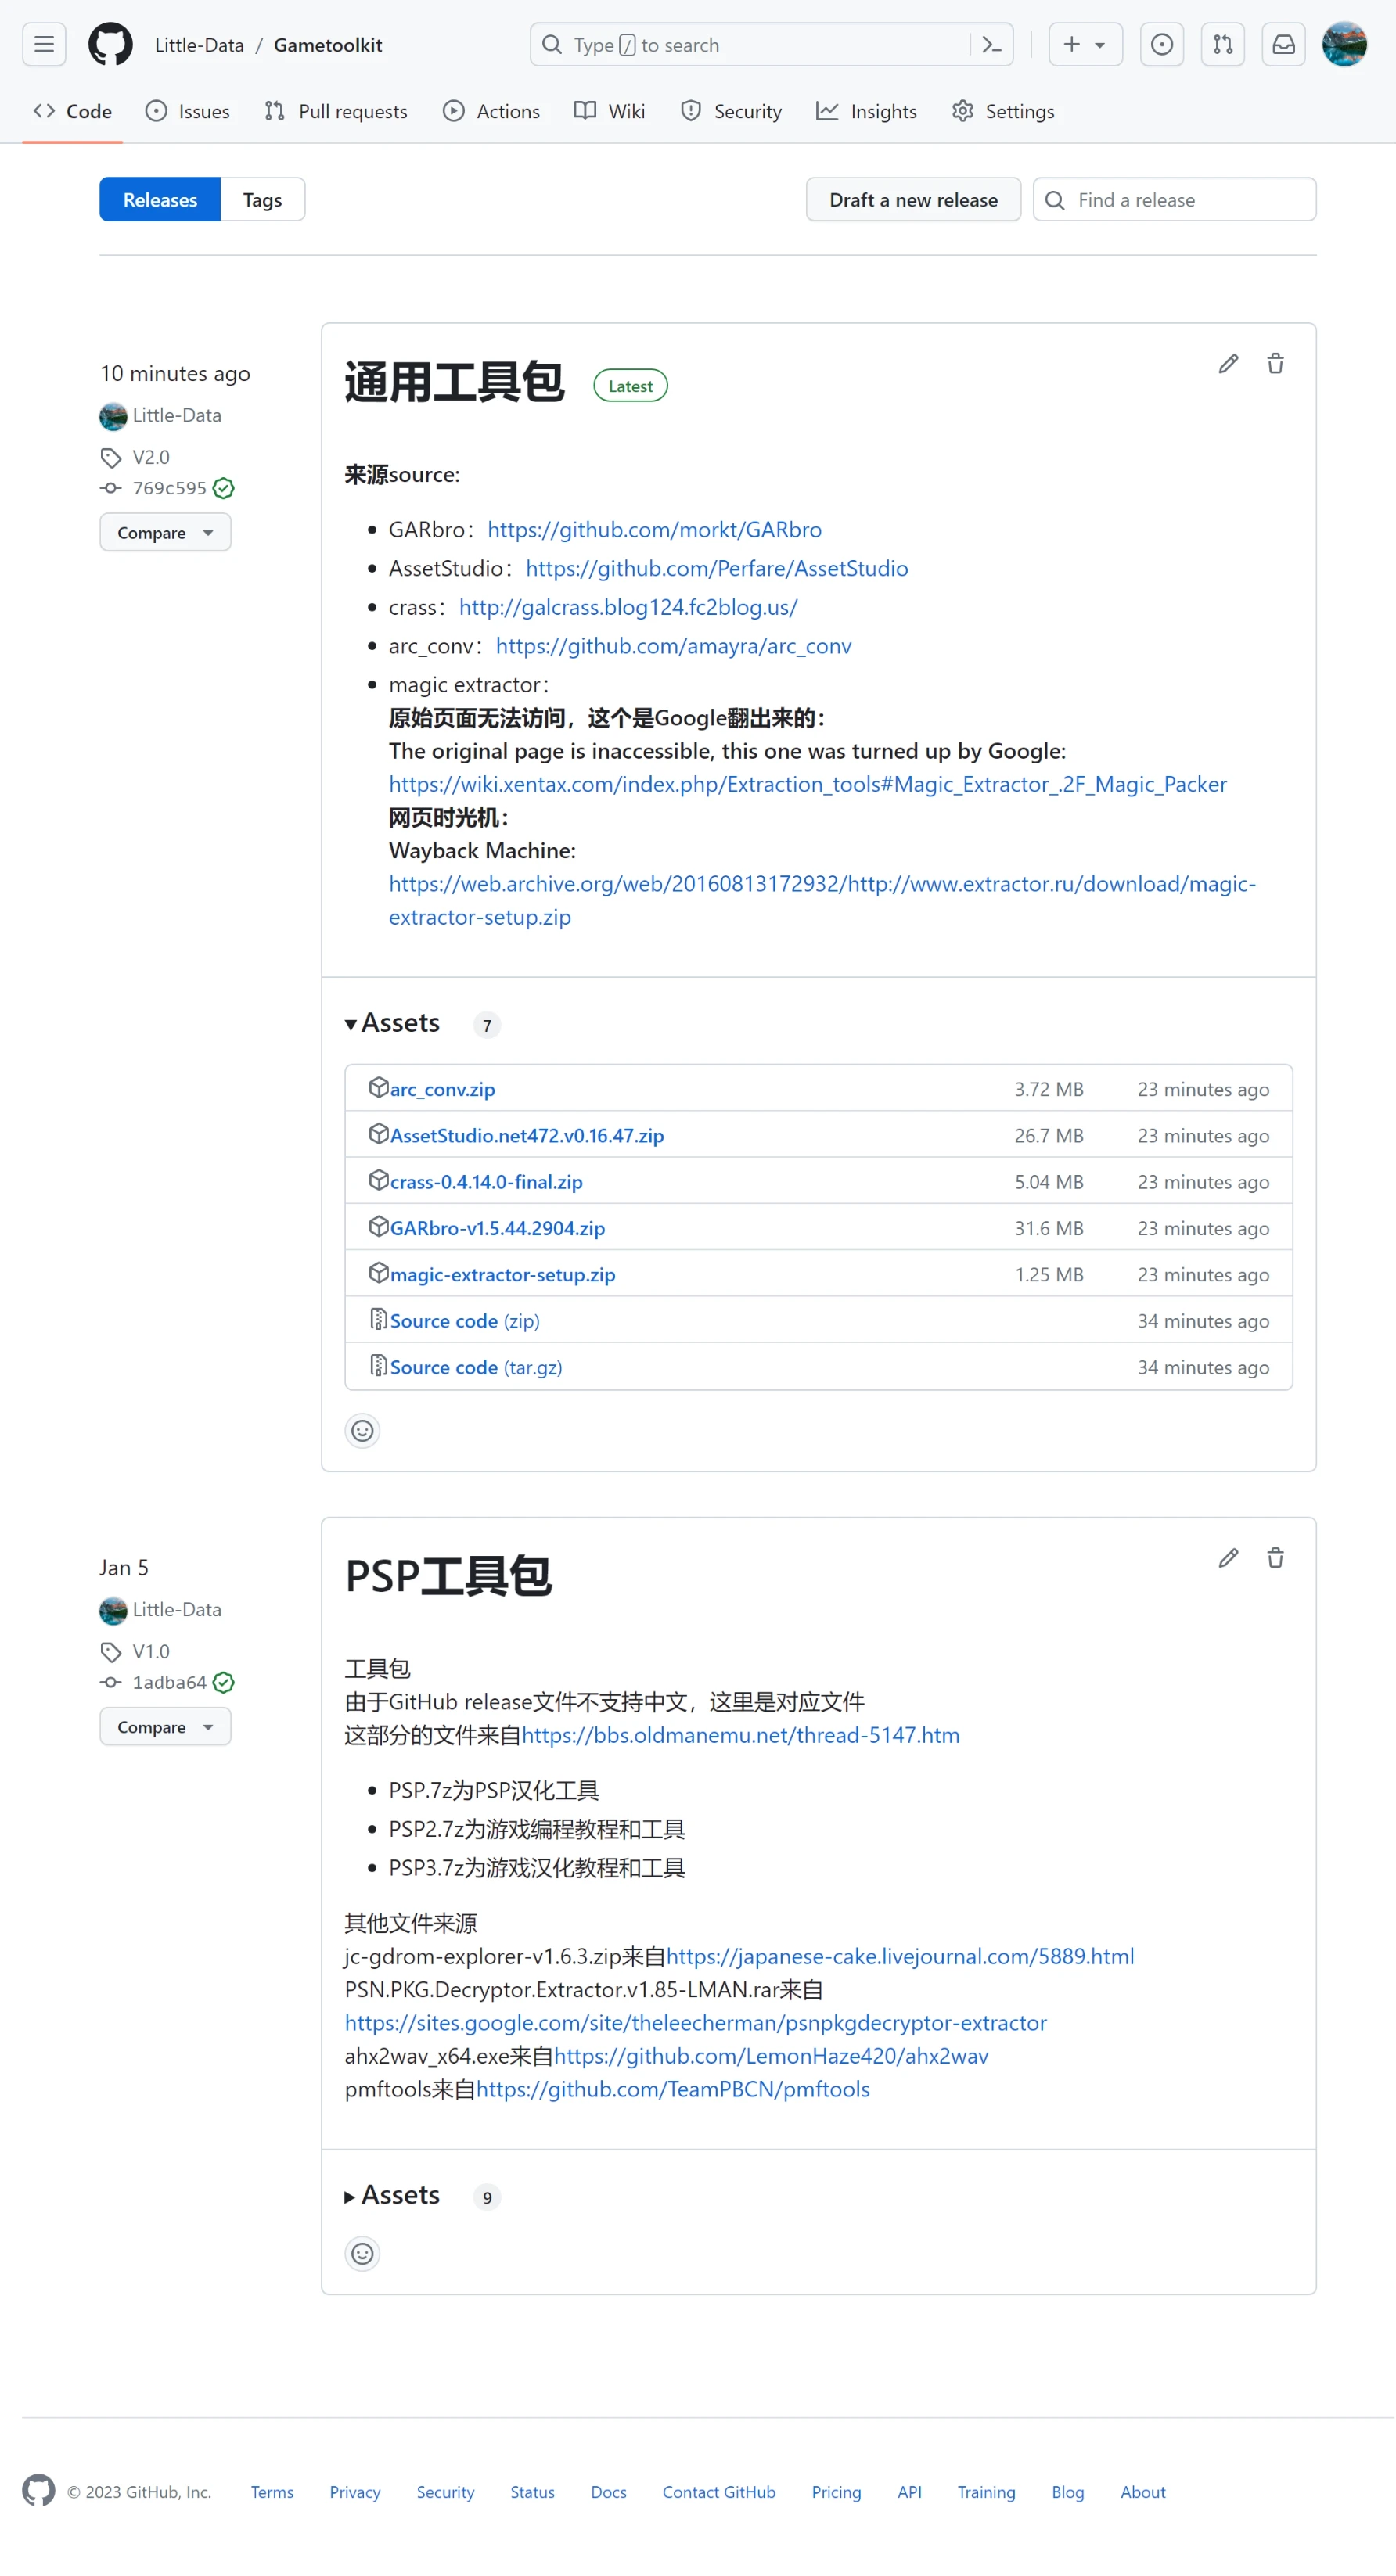Open the 通用工具包 release title
1396x2576 pixels.
point(454,383)
